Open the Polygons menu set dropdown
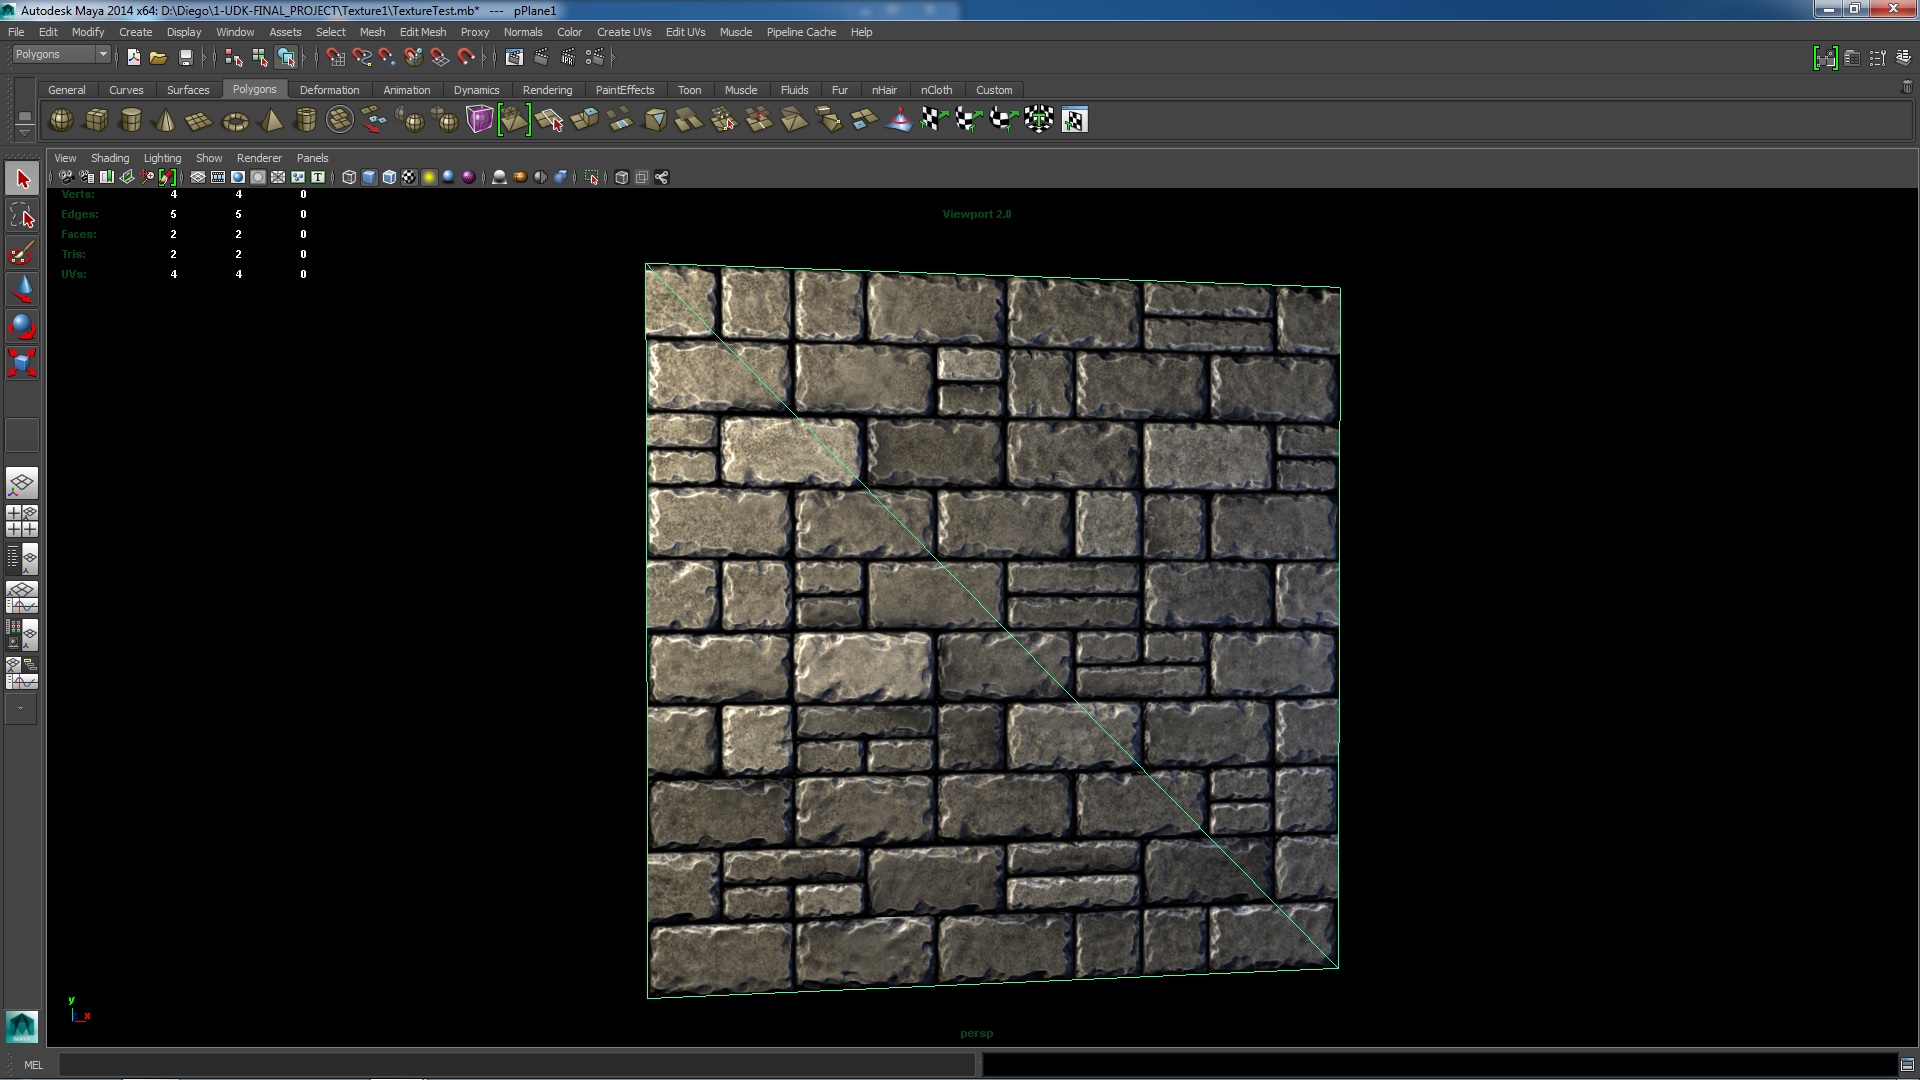Viewport: 1920px width, 1080px height. click(x=102, y=54)
